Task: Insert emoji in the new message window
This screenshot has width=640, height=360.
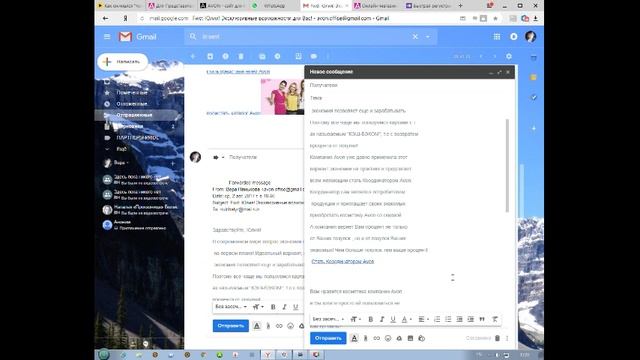Action: [x=388, y=338]
